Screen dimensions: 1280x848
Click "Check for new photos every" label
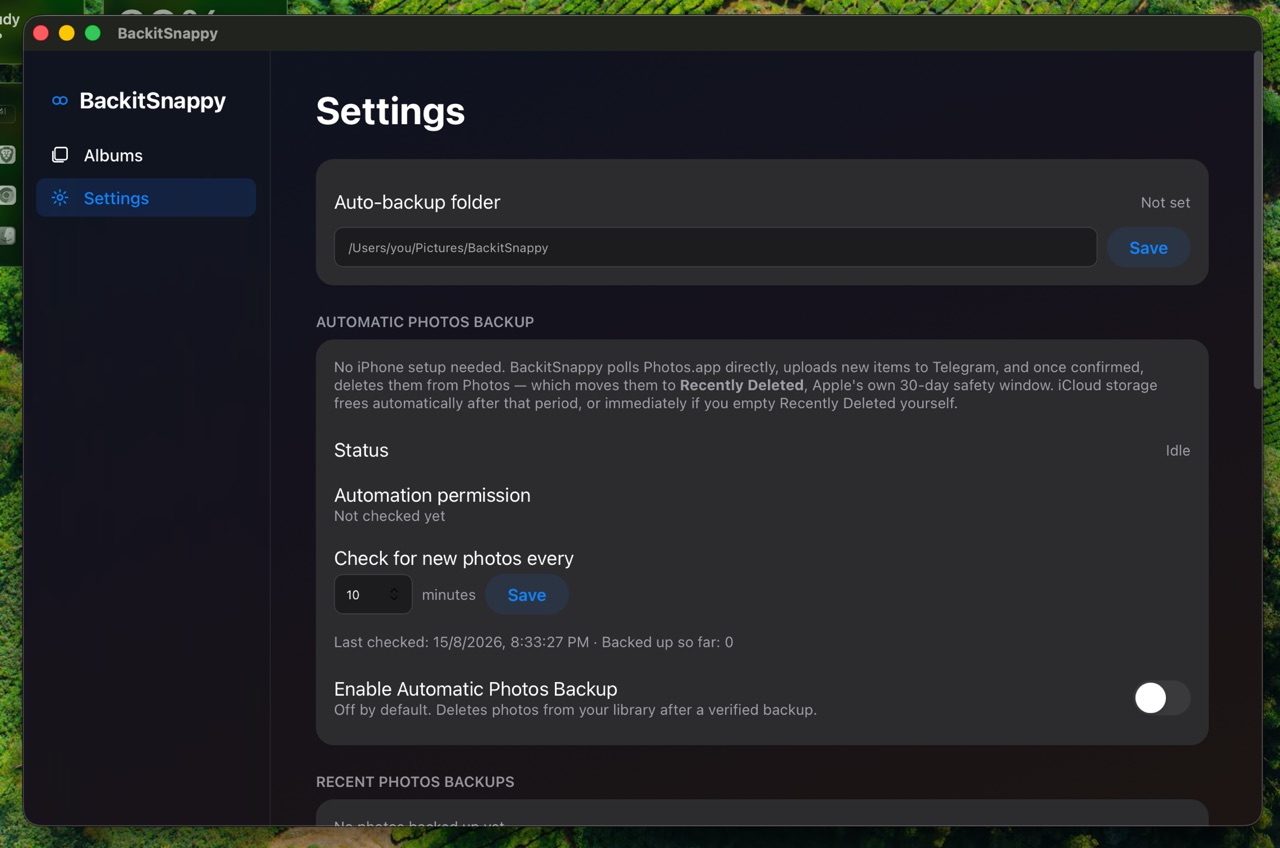point(454,558)
